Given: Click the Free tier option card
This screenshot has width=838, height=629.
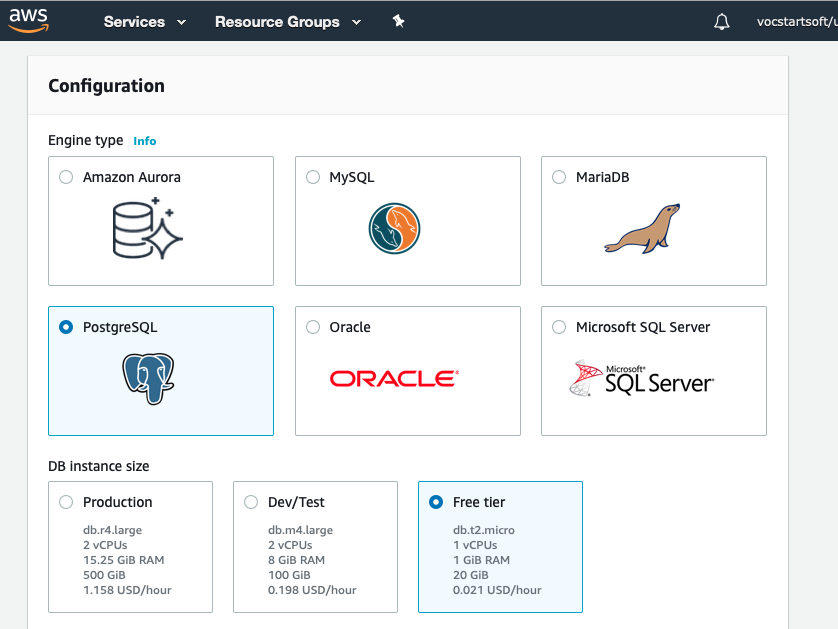Looking at the screenshot, I should point(500,547).
